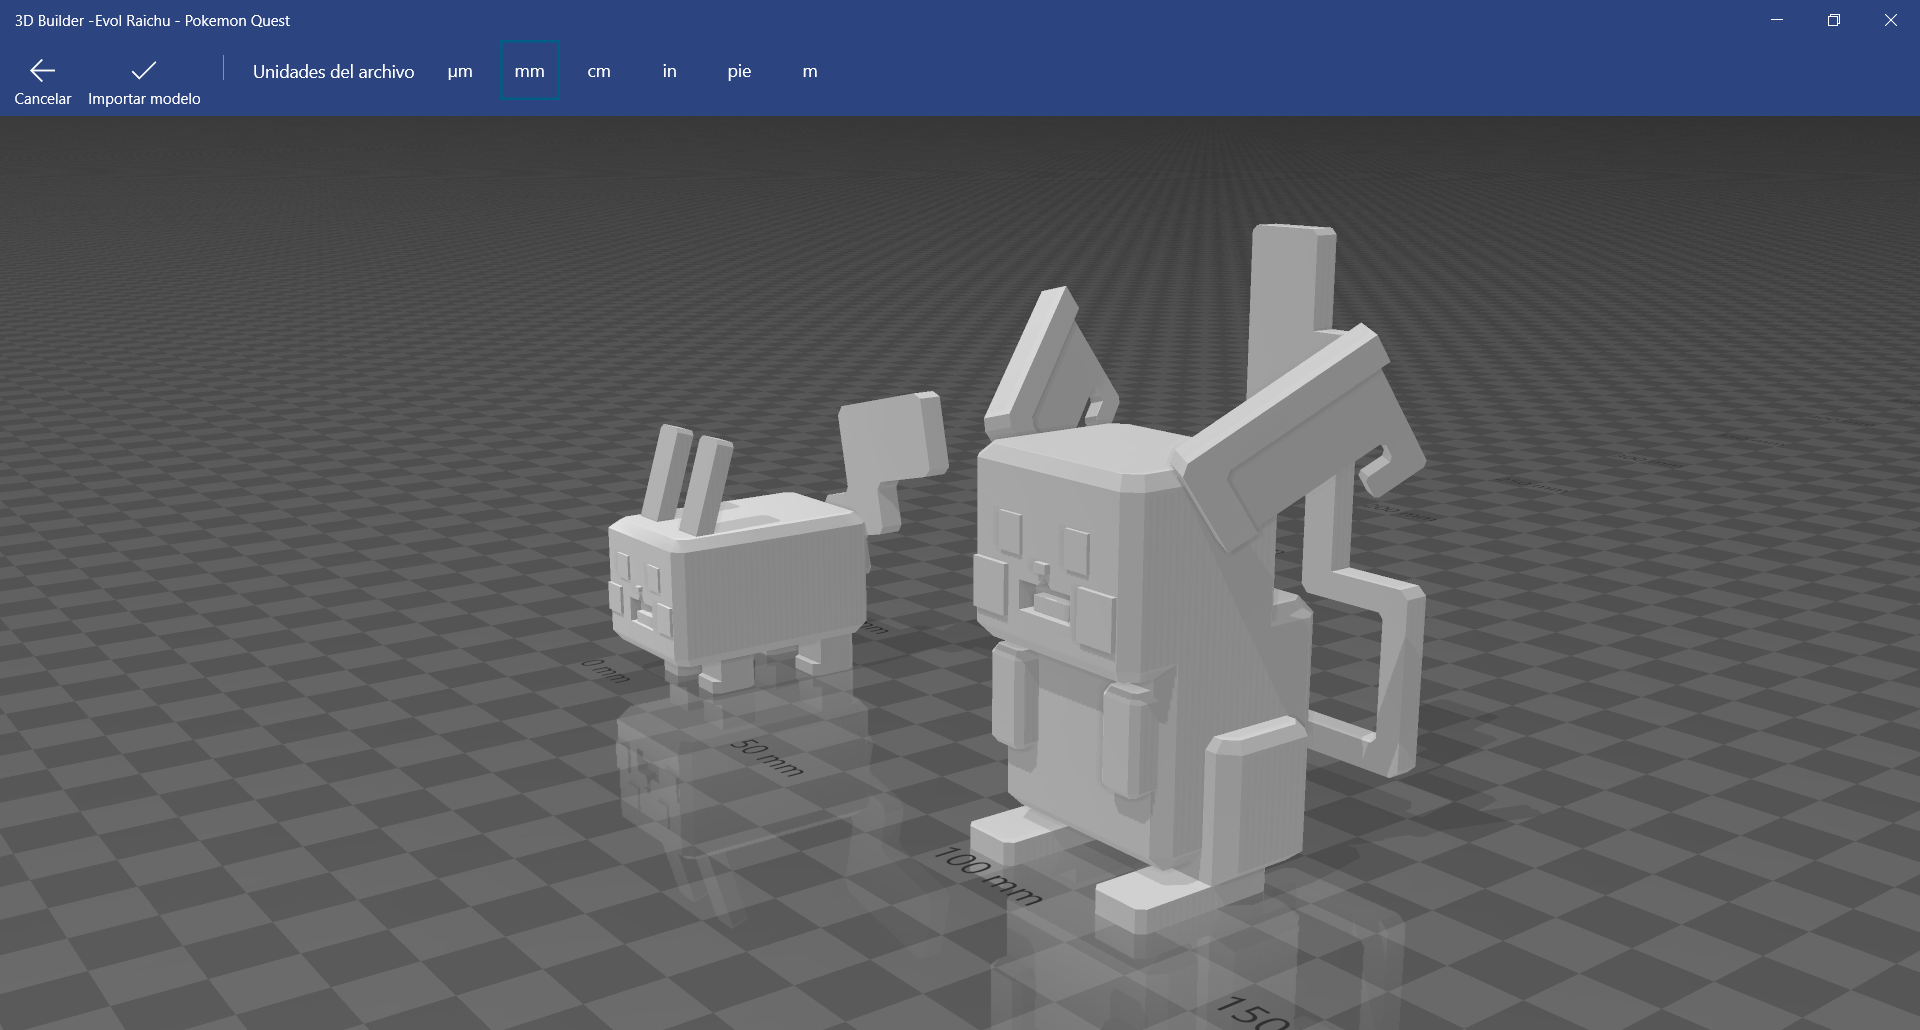Select µm as the file unit
The image size is (1920, 1030).
tap(461, 71)
